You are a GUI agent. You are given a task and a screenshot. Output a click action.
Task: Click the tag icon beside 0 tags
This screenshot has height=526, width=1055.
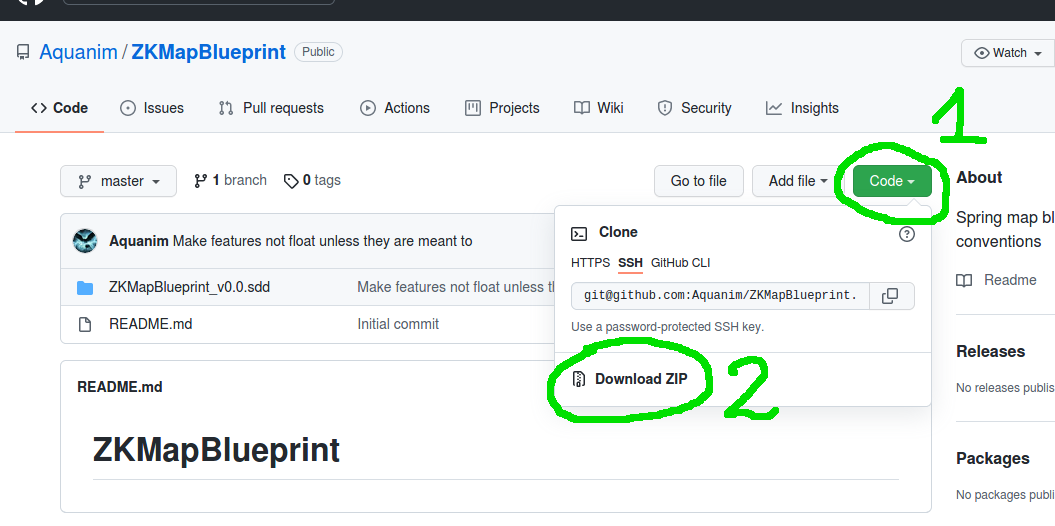click(291, 181)
